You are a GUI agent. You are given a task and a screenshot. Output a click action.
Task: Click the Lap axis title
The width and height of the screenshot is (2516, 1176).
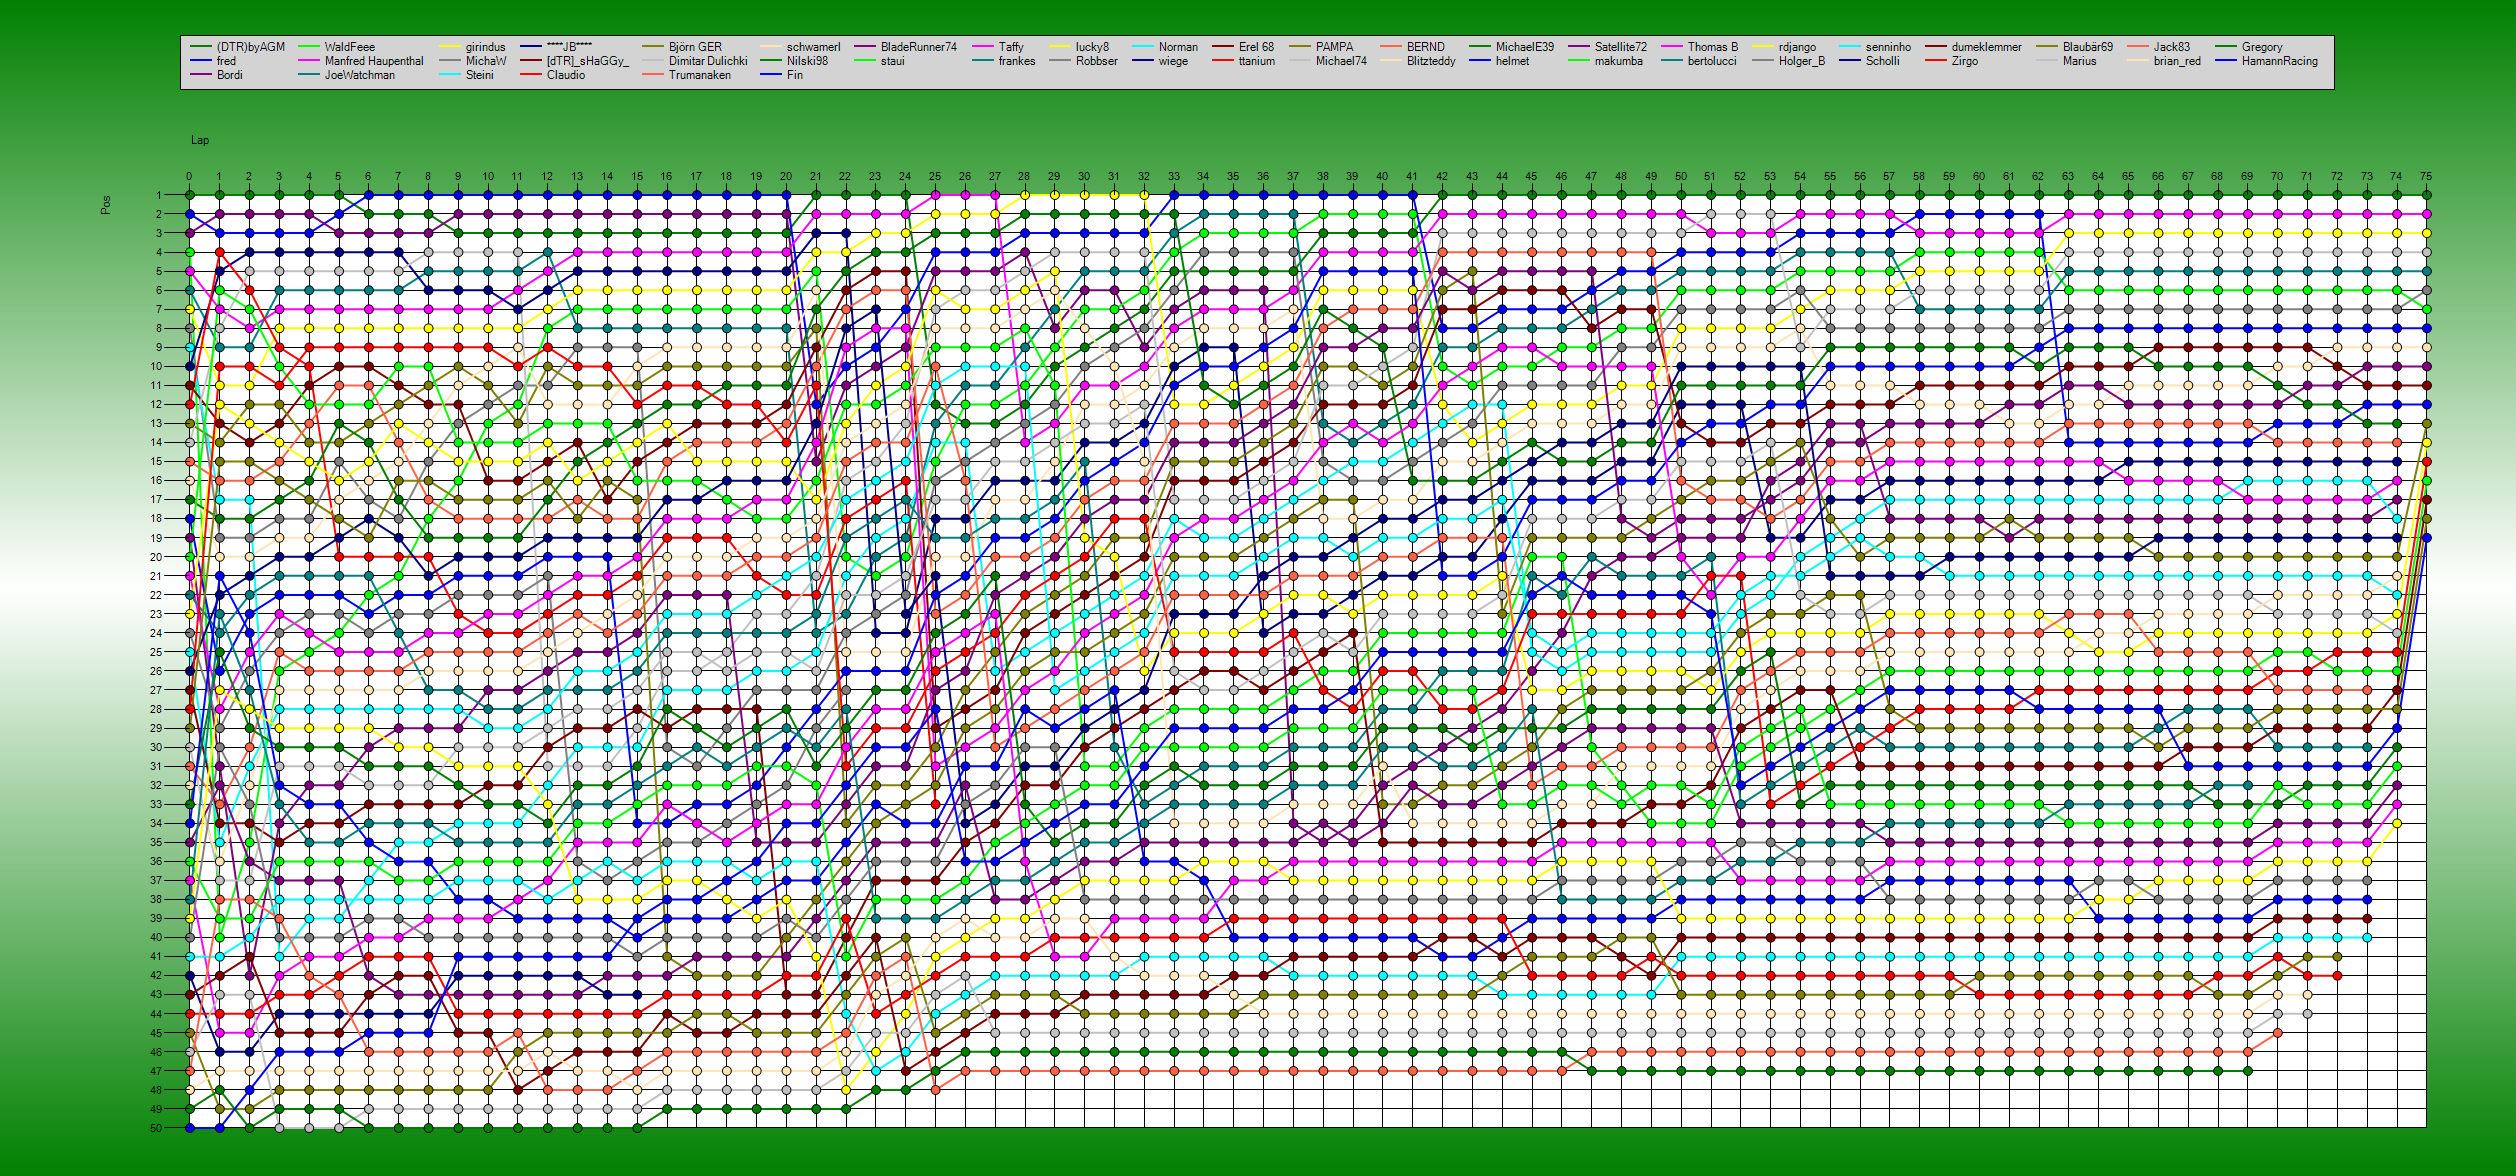200,140
